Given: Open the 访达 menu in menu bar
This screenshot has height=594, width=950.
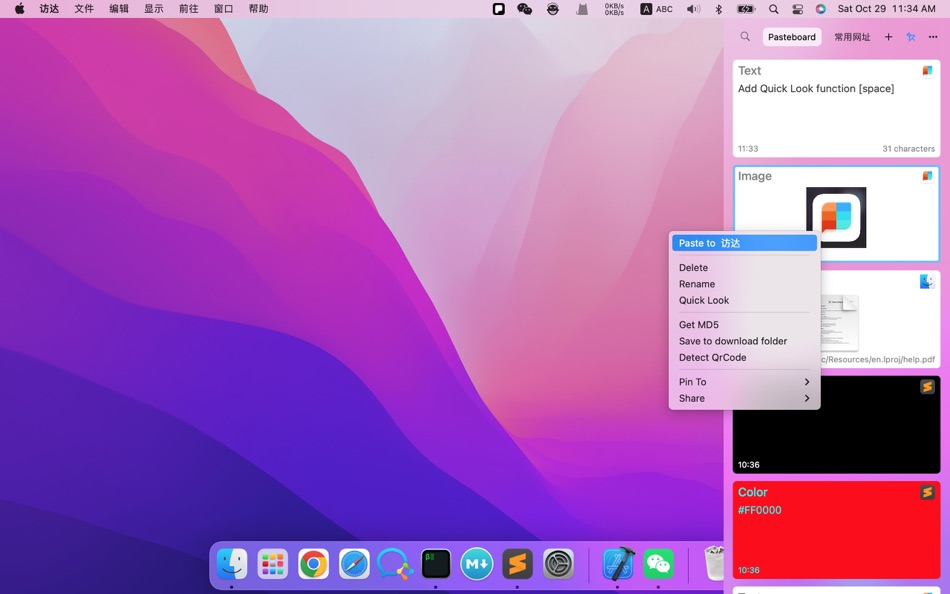Looking at the screenshot, I should [x=49, y=9].
